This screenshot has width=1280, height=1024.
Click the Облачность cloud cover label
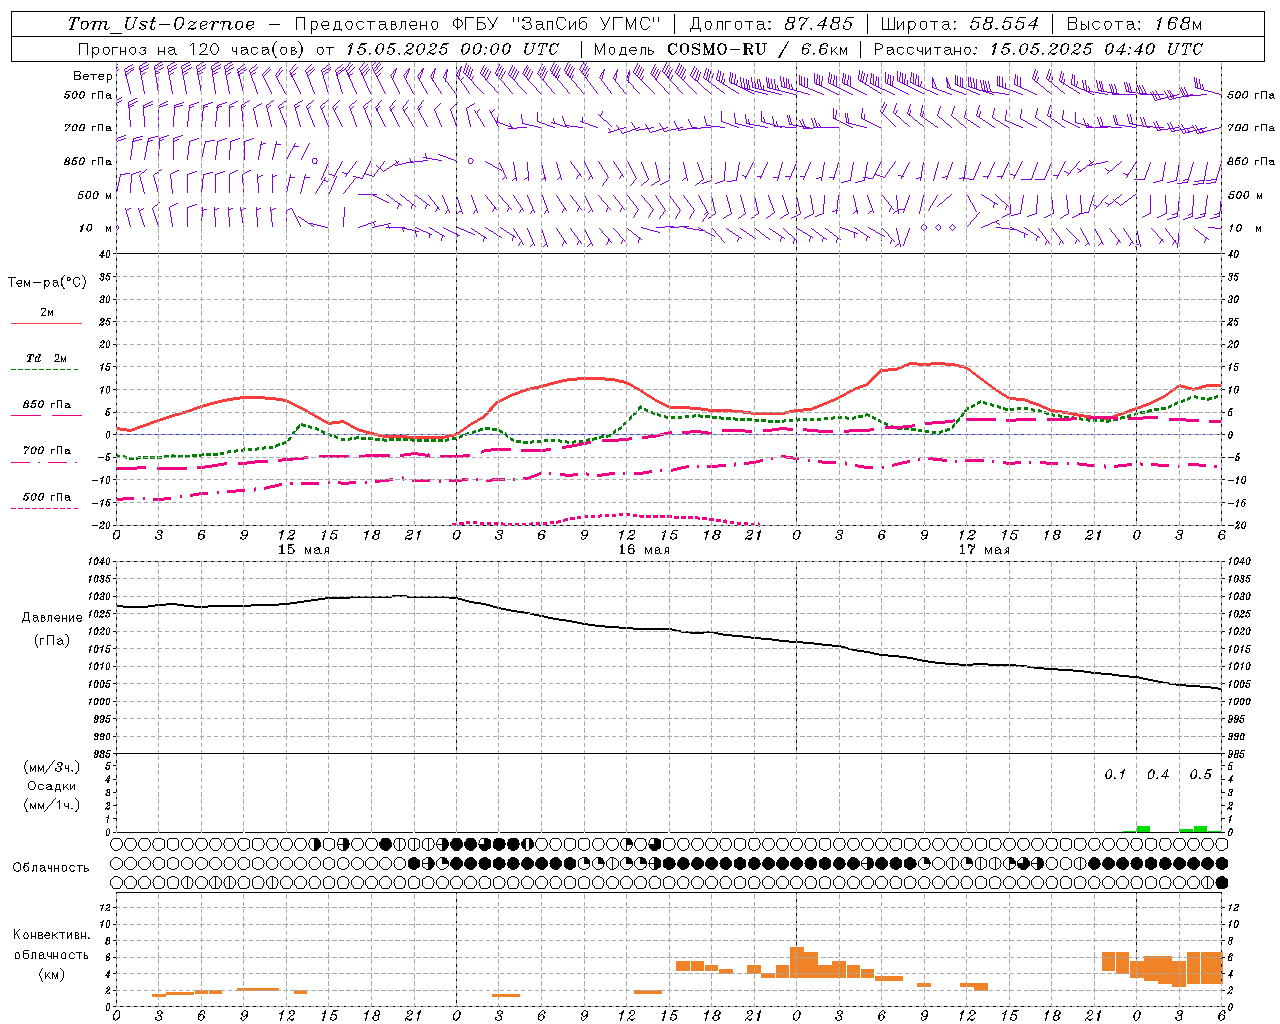51,868
